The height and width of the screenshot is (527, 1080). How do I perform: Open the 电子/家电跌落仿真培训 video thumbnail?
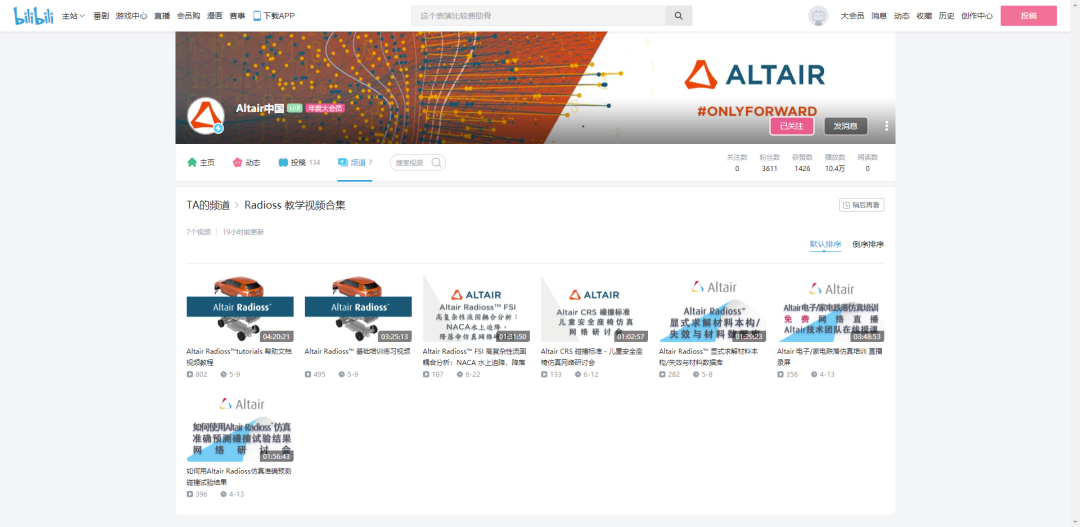coord(831,309)
